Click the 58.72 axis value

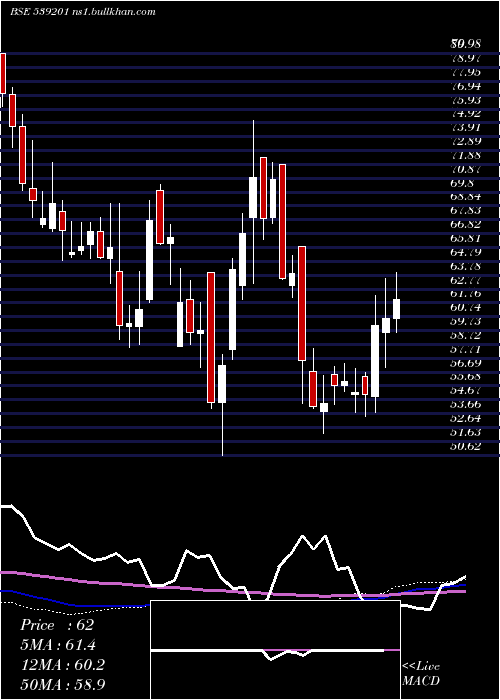click(x=466, y=335)
